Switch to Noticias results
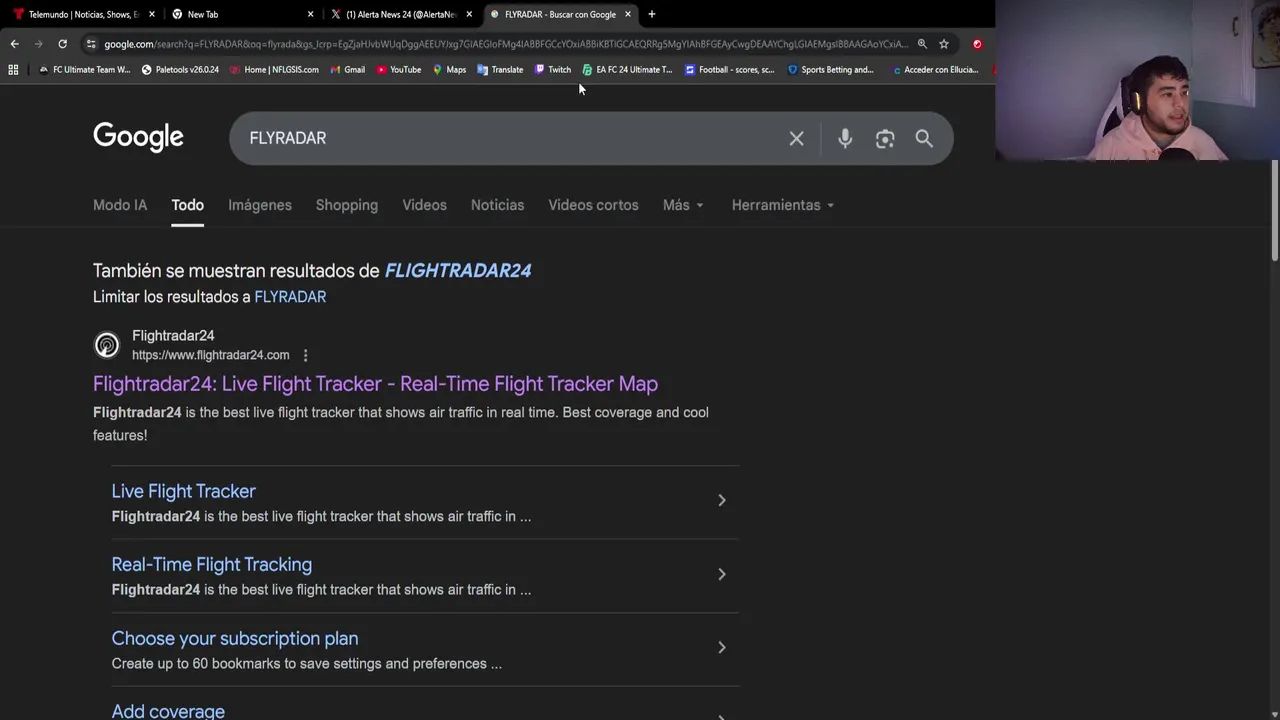 [x=497, y=205]
